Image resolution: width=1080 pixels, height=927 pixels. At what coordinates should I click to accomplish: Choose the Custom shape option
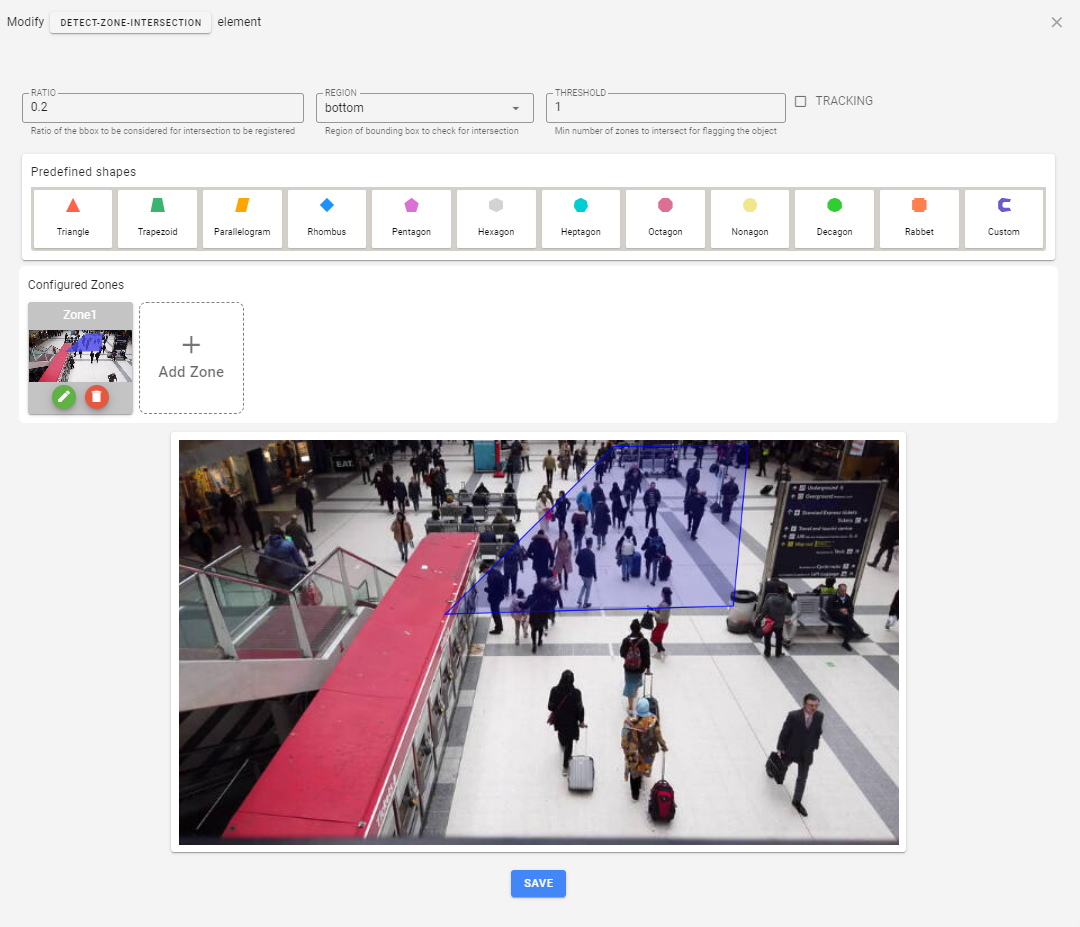point(1004,218)
